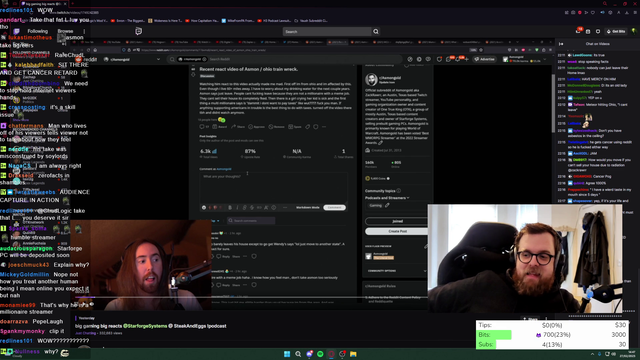Screen dimensions: 640x360
Task: Toggle italic in comment editor
Action: click(237, 207)
